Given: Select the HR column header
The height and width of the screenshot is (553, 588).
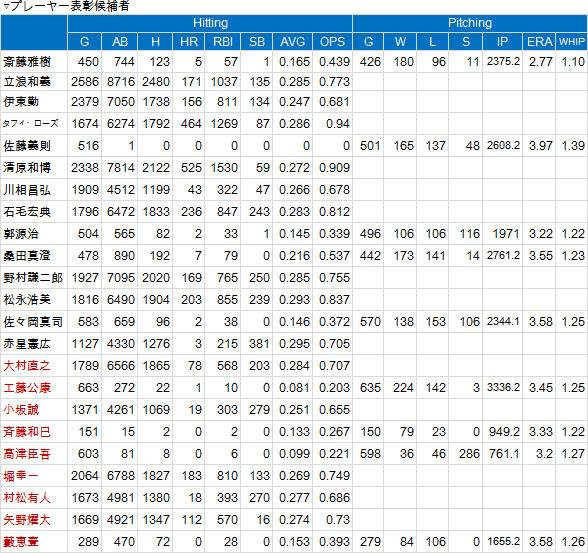Looking at the screenshot, I should pyautogui.click(x=189, y=42).
